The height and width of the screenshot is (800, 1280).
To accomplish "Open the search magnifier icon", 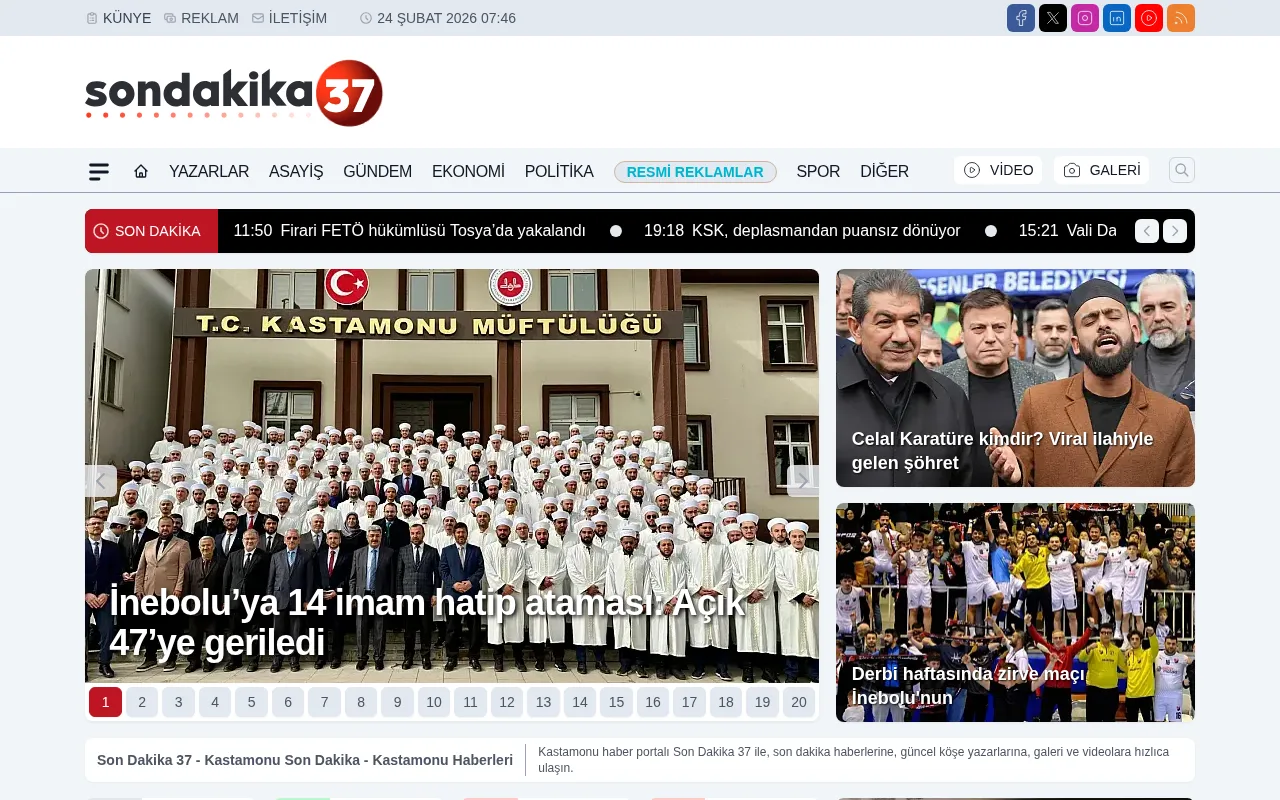I will (x=1181, y=170).
